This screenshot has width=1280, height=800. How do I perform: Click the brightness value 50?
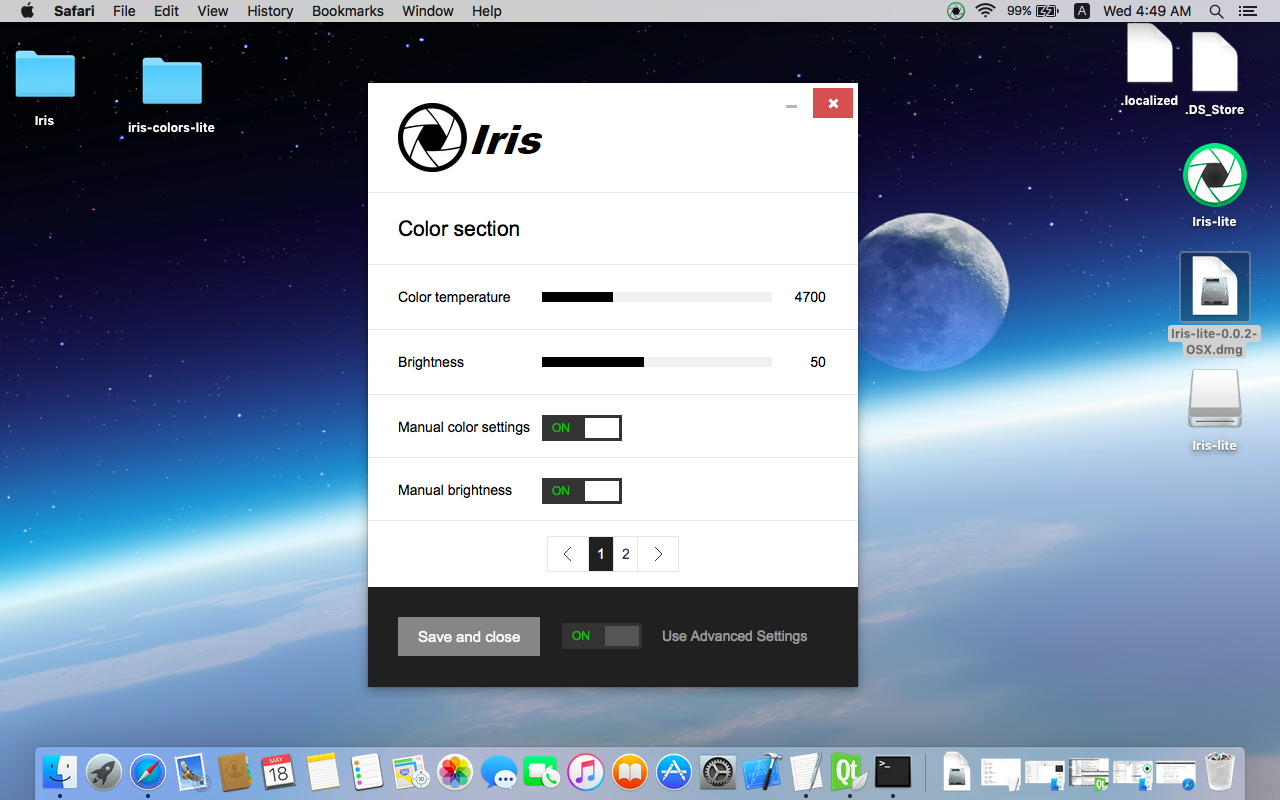pos(818,362)
